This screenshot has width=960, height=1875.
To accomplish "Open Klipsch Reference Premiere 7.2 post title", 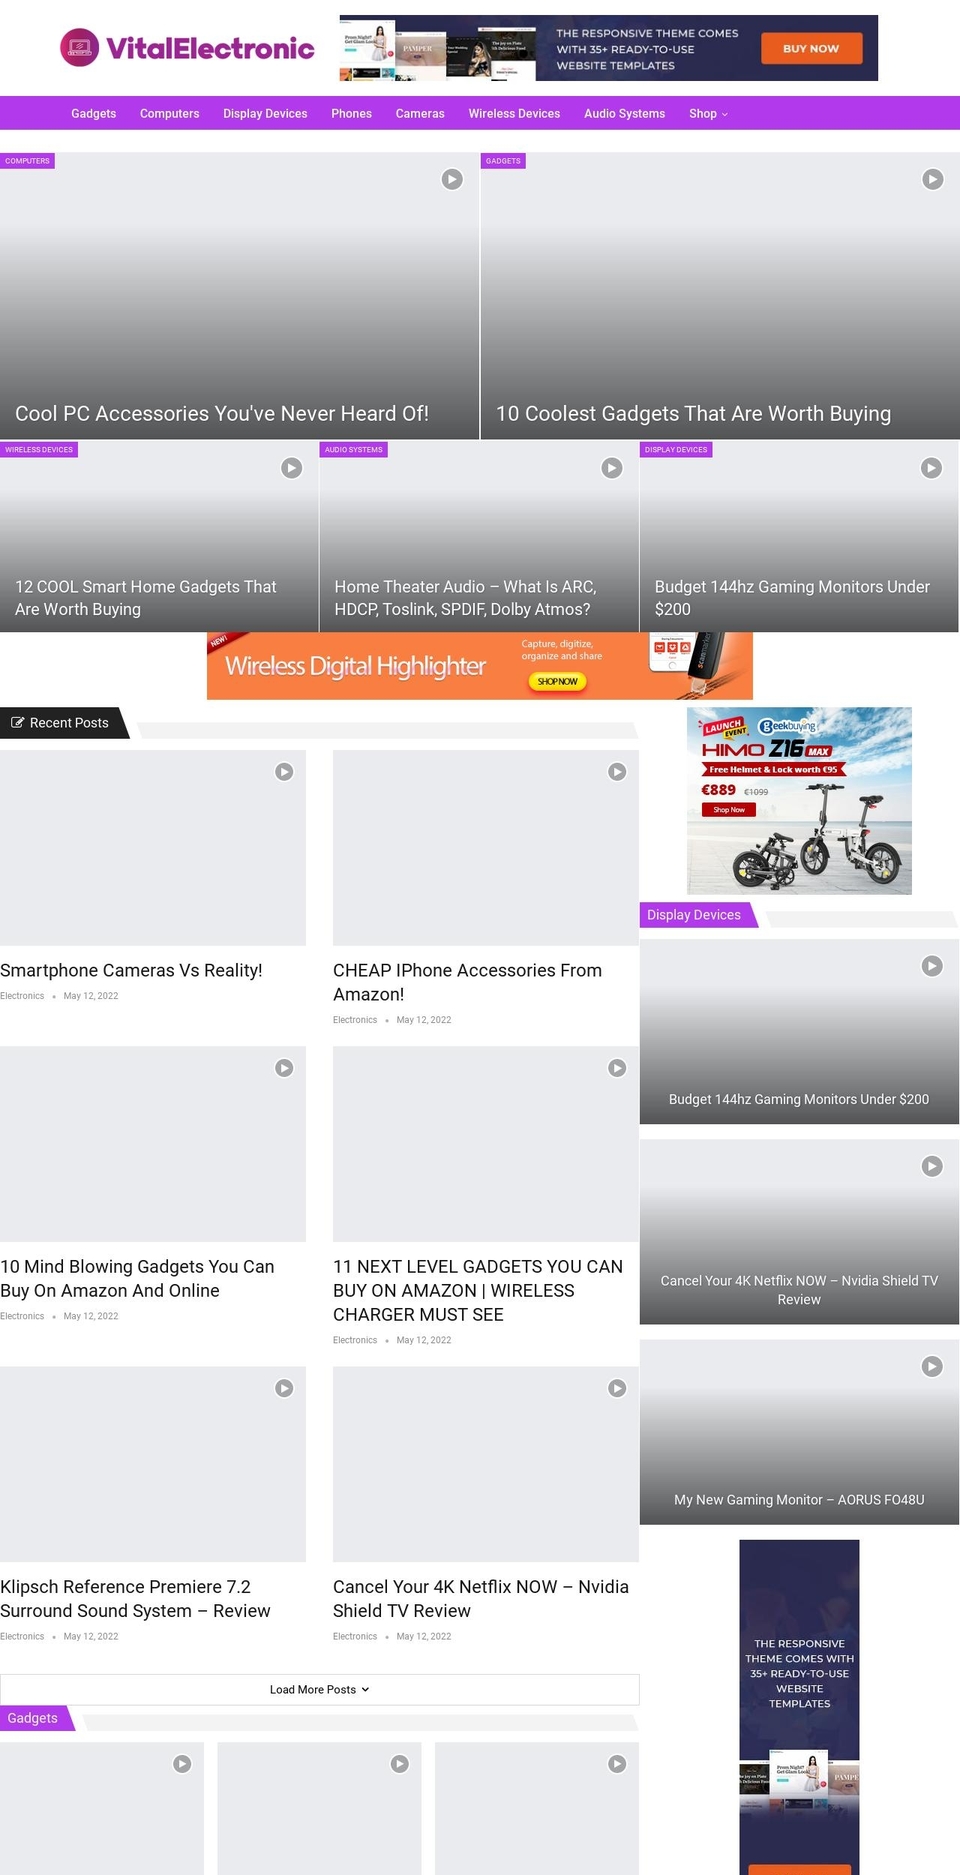I will pyautogui.click(x=135, y=1598).
